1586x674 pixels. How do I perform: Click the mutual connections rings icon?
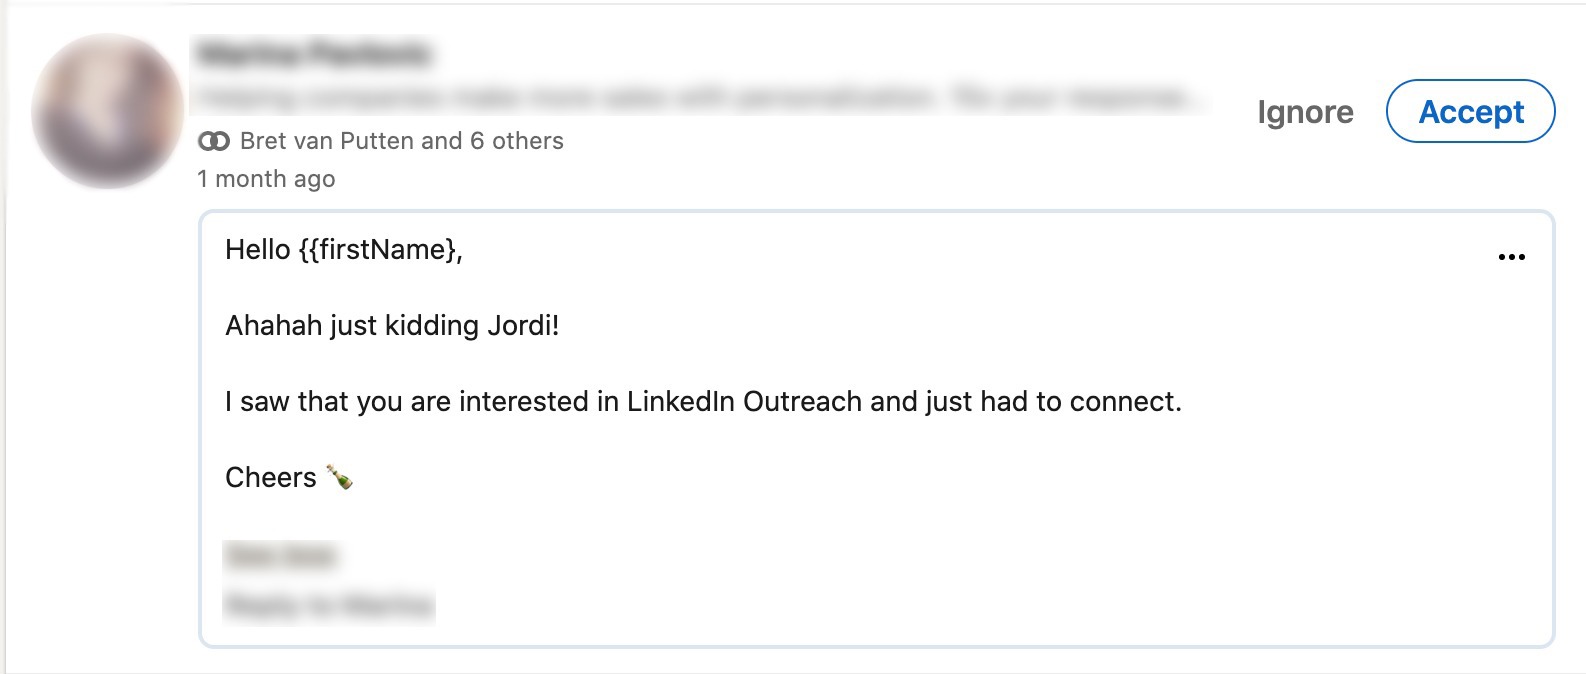[214, 141]
